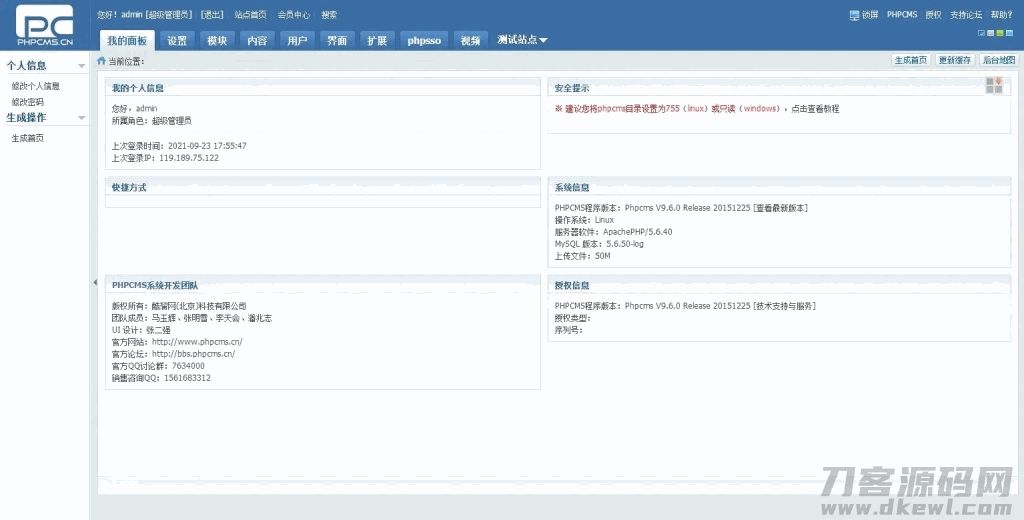1024x520 pixels.
Task: Click the lock screen monitor icon
Action: tap(854, 15)
